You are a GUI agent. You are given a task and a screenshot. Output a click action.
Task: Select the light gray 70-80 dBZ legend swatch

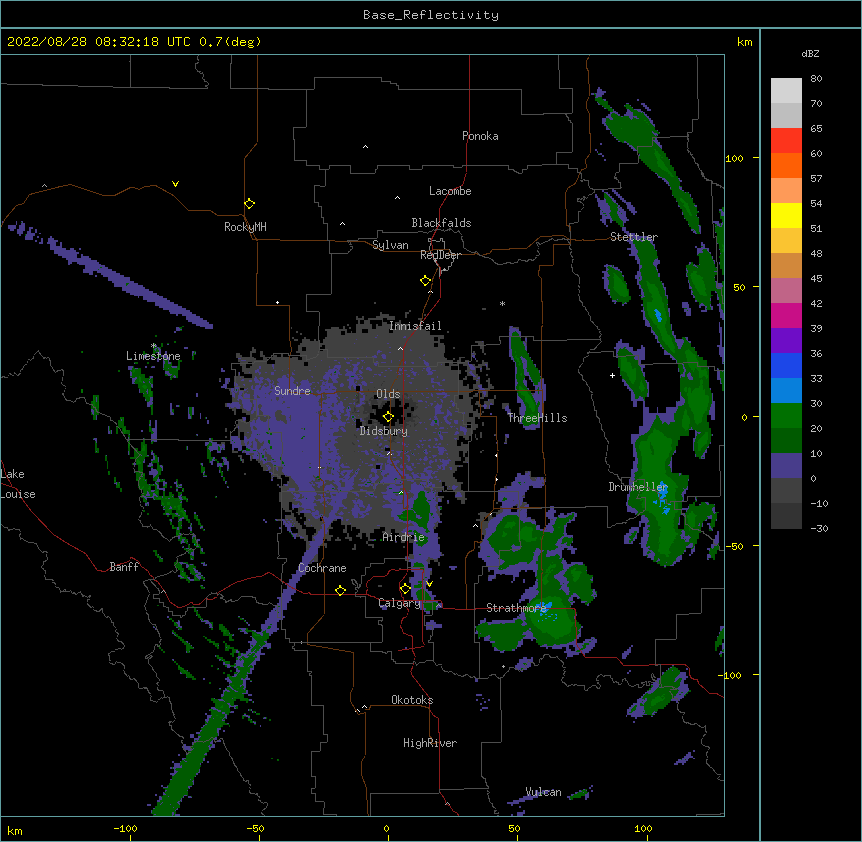point(786,91)
